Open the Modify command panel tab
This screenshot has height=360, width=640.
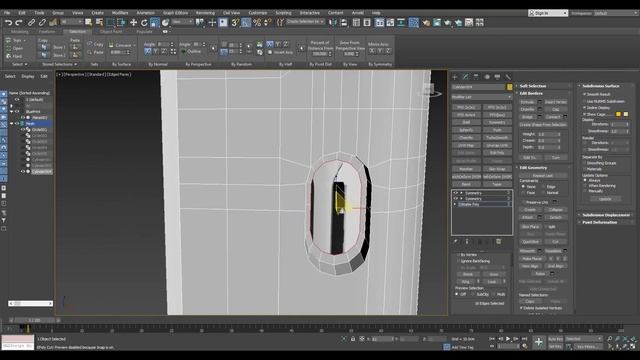[465, 77]
